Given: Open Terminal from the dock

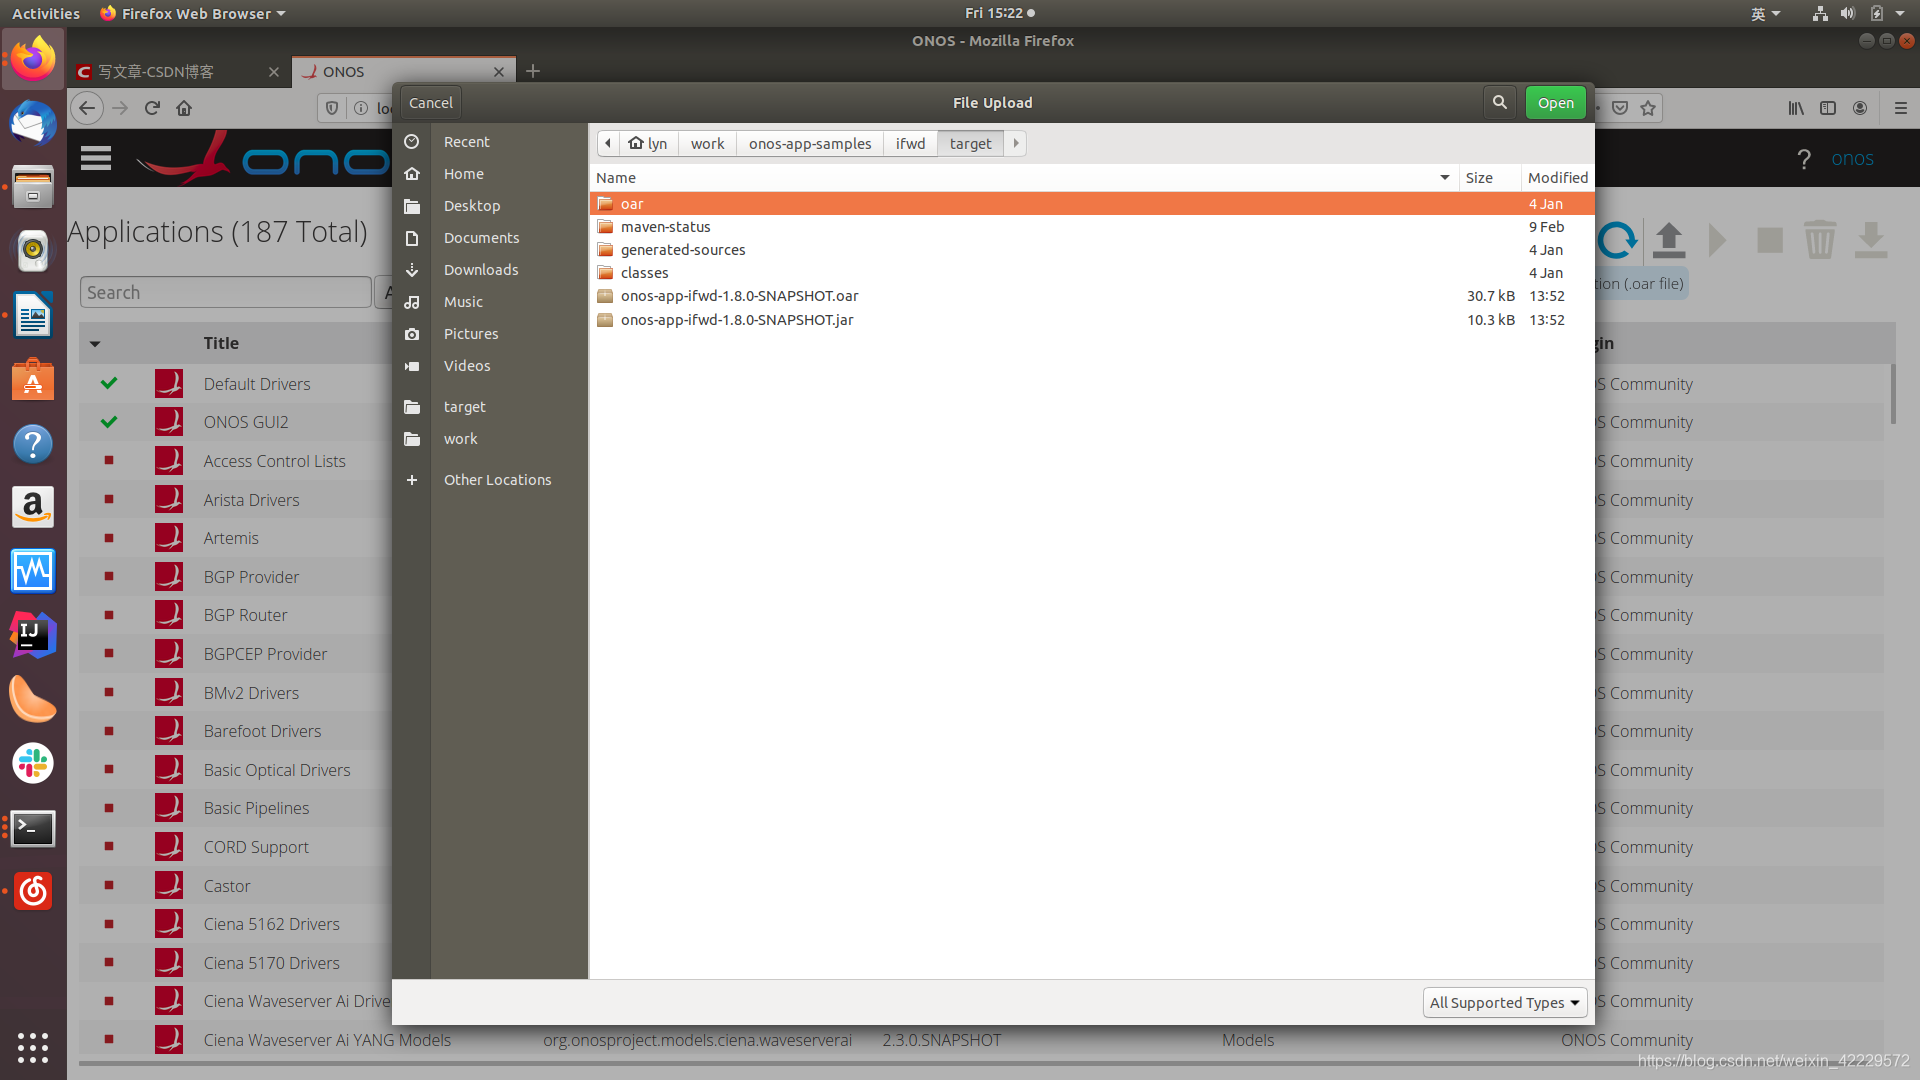Looking at the screenshot, I should tap(33, 828).
